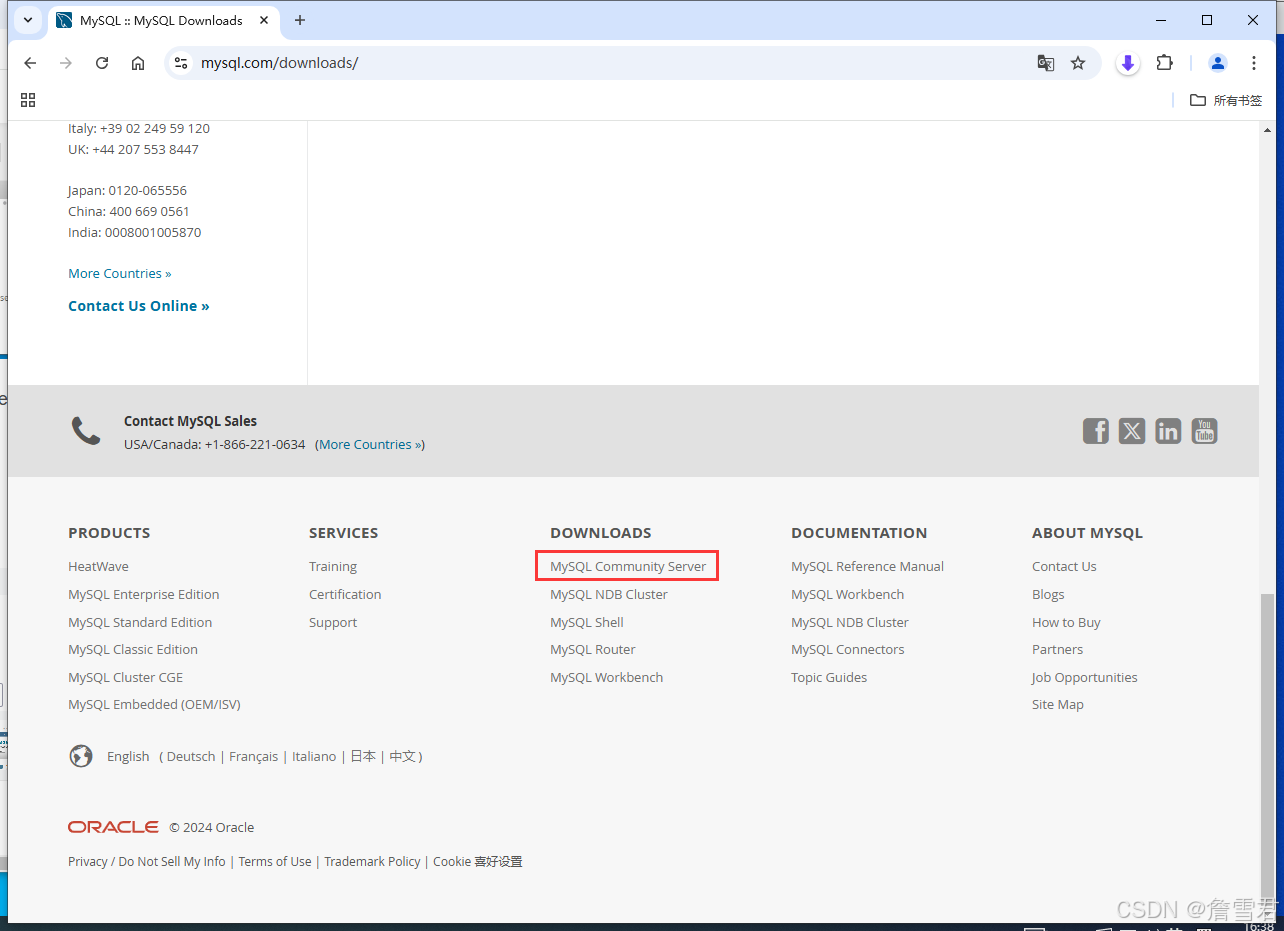Open the Site Map link
The height and width of the screenshot is (931, 1284).
tap(1058, 704)
